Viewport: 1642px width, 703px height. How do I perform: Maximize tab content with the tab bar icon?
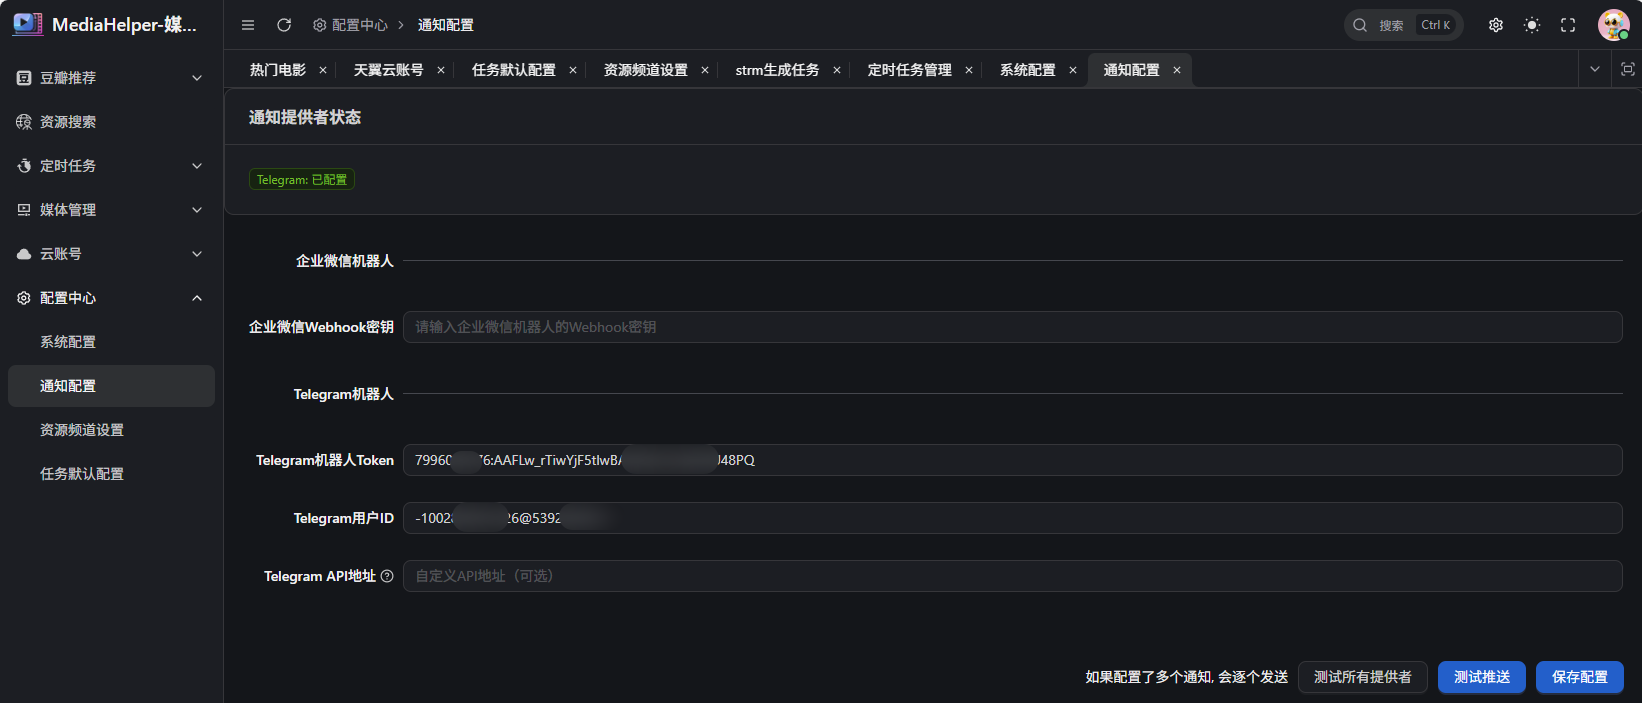click(1627, 69)
